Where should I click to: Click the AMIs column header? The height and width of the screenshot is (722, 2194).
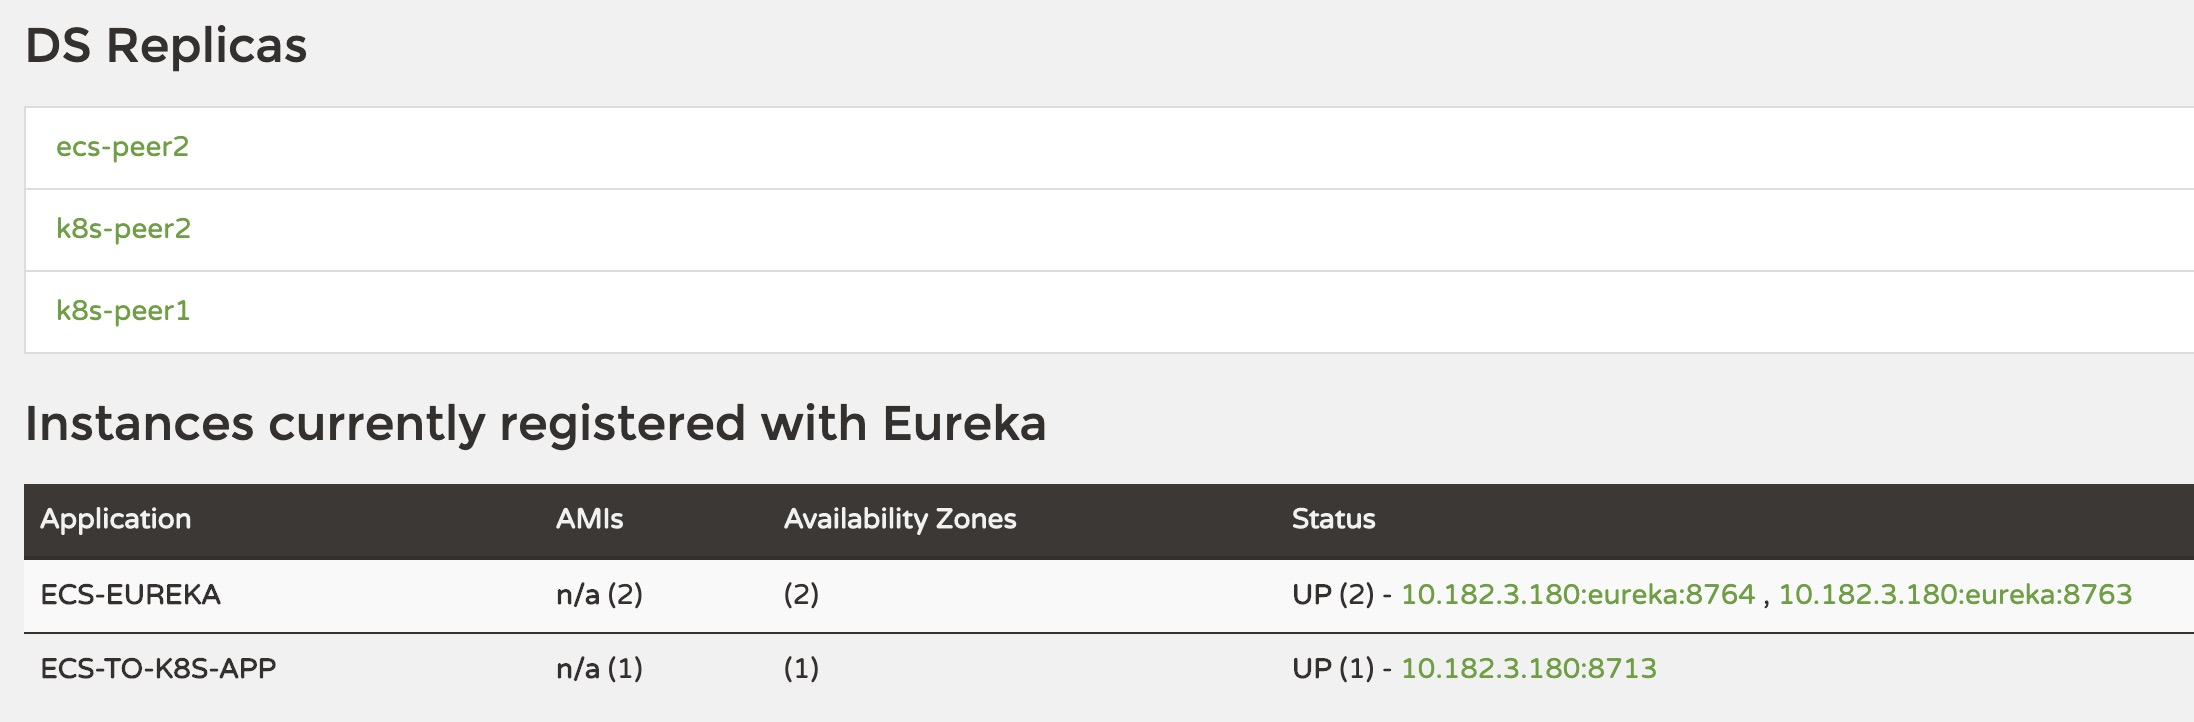click(589, 519)
